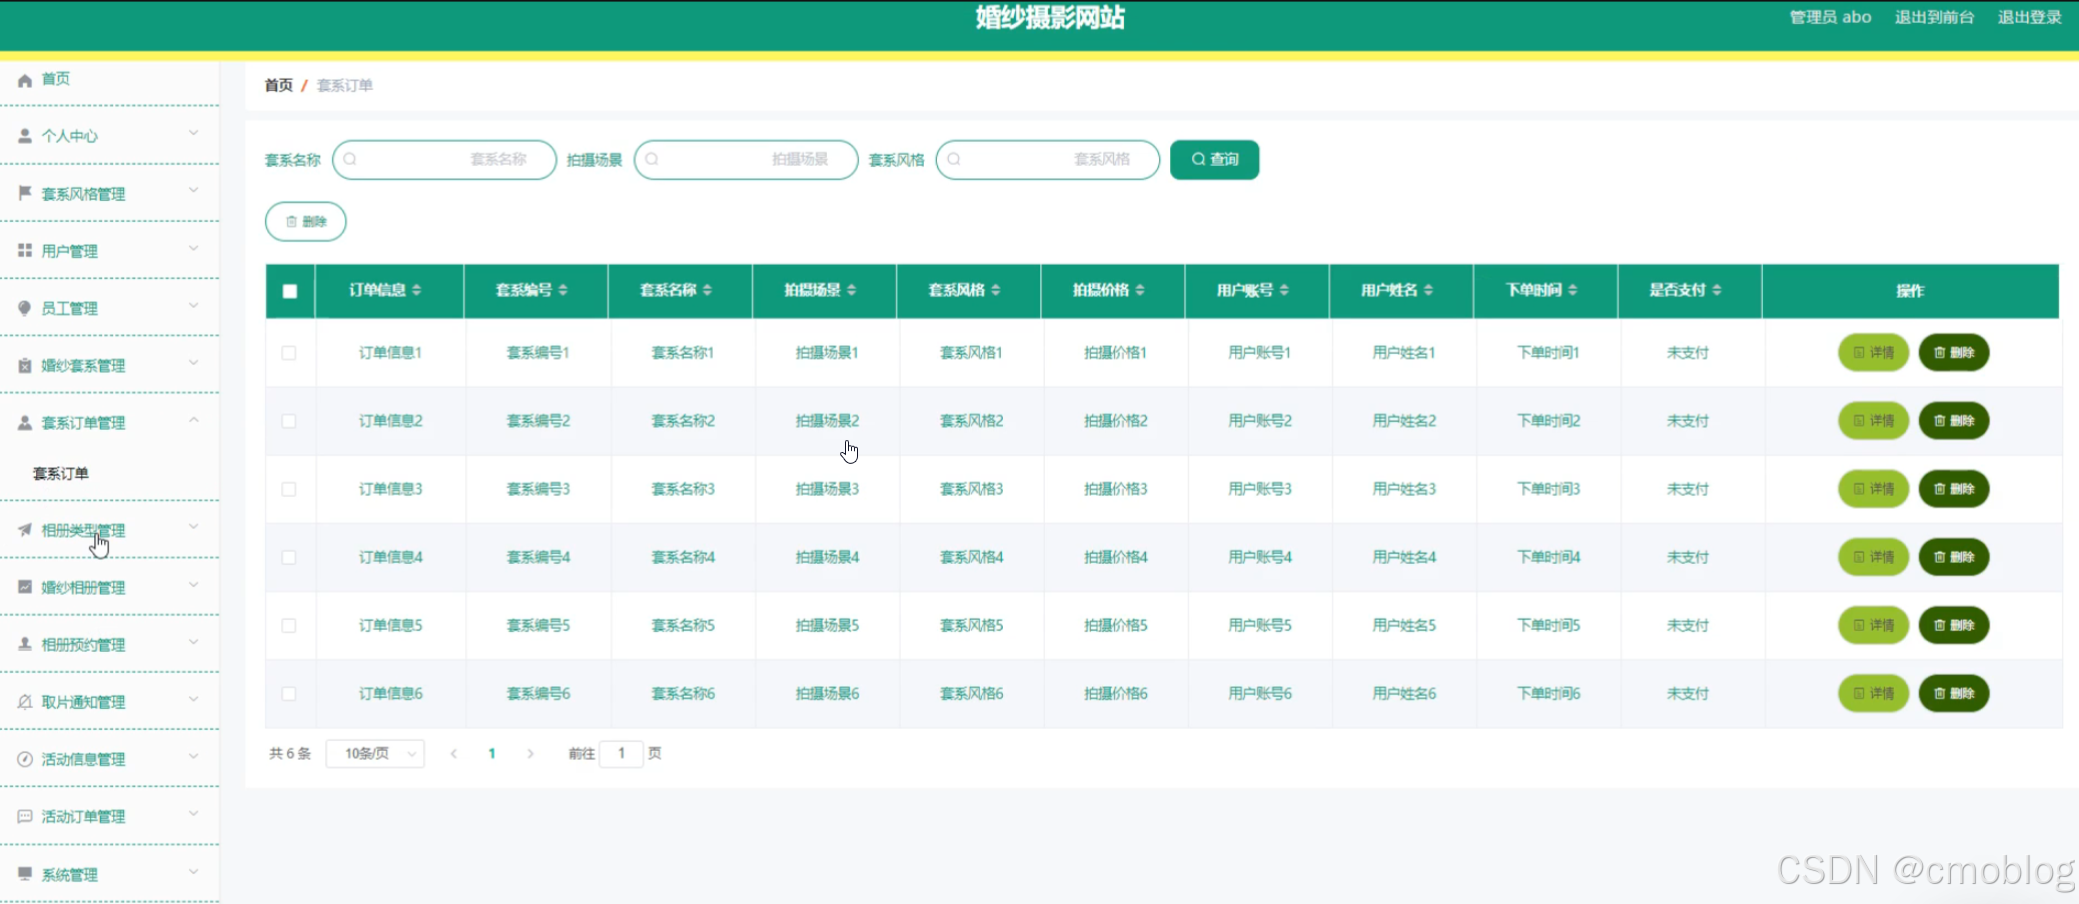Click the 查询 search button
Viewport: 2079px width, 904px height.
(x=1214, y=159)
